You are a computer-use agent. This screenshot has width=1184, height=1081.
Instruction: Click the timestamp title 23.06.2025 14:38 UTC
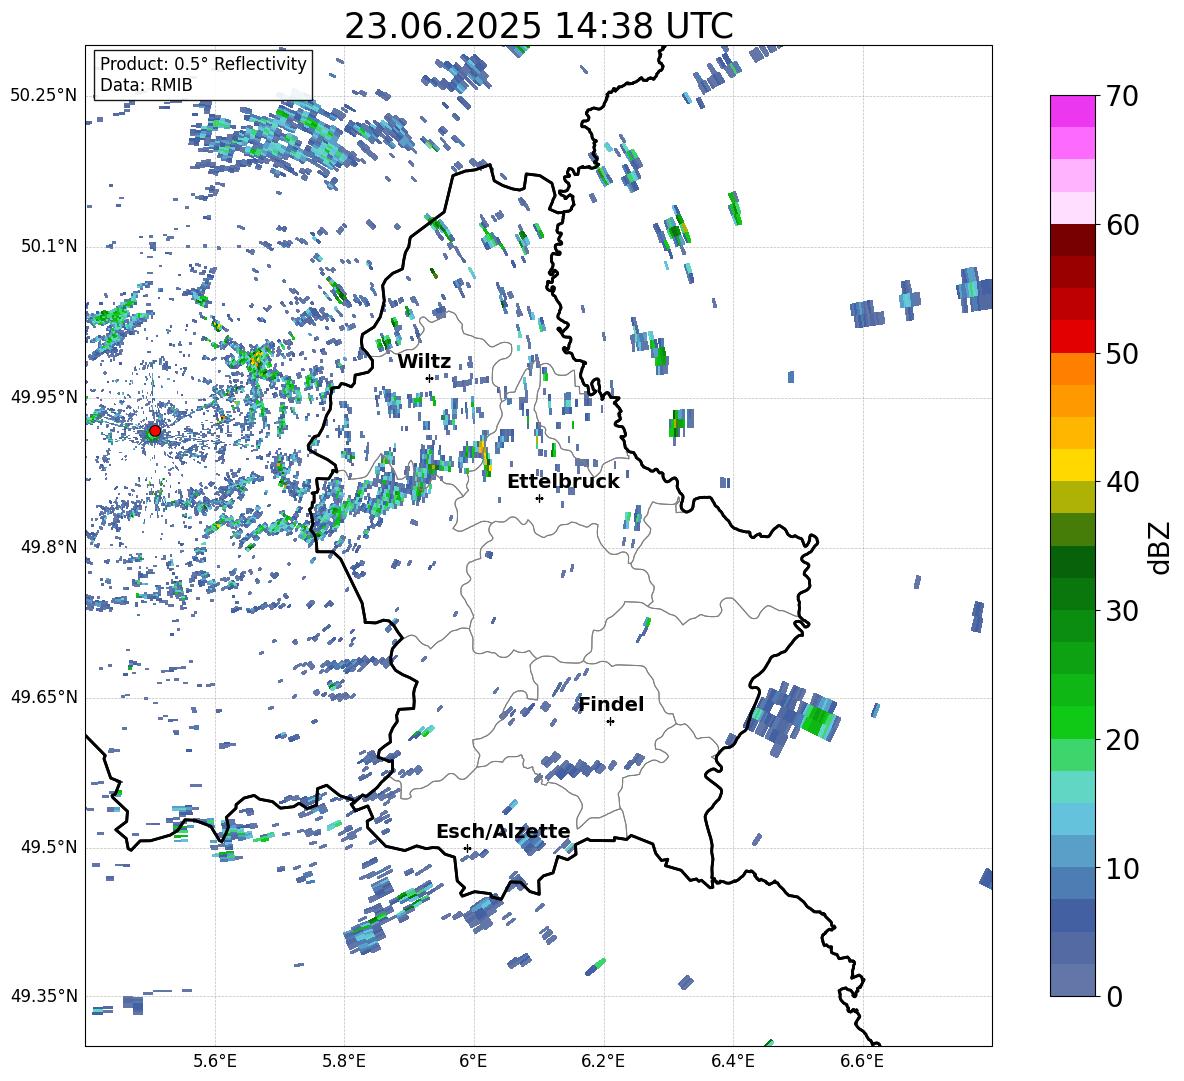click(x=539, y=26)
